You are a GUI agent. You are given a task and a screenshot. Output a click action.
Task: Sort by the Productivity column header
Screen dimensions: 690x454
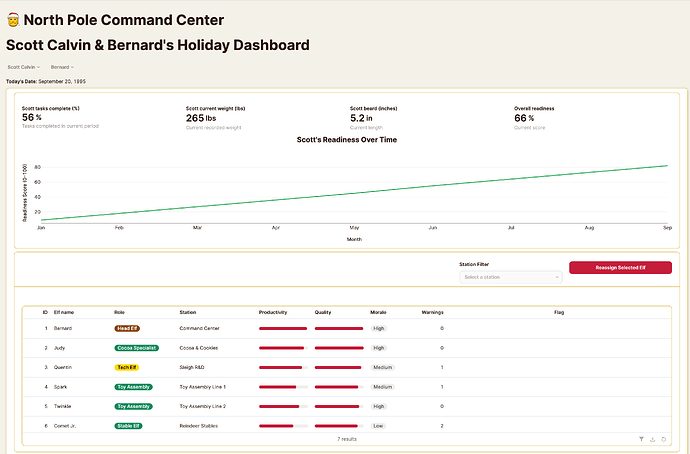(273, 312)
